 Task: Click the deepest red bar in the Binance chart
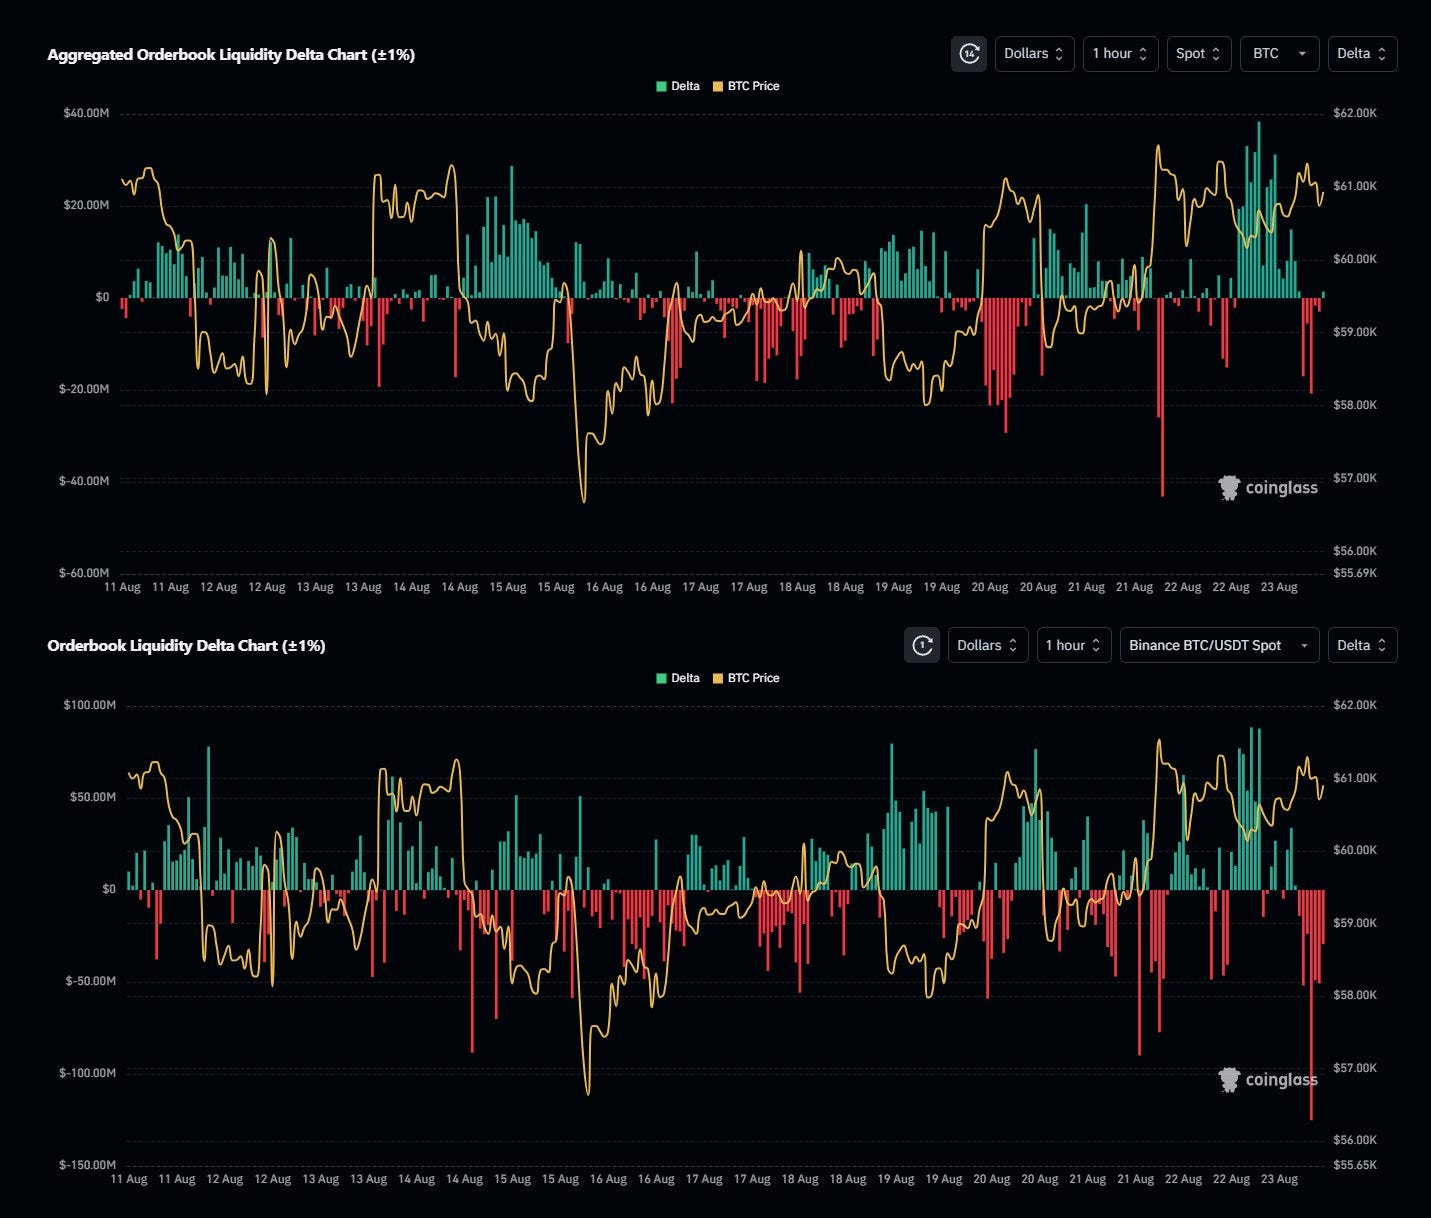(1311, 1004)
